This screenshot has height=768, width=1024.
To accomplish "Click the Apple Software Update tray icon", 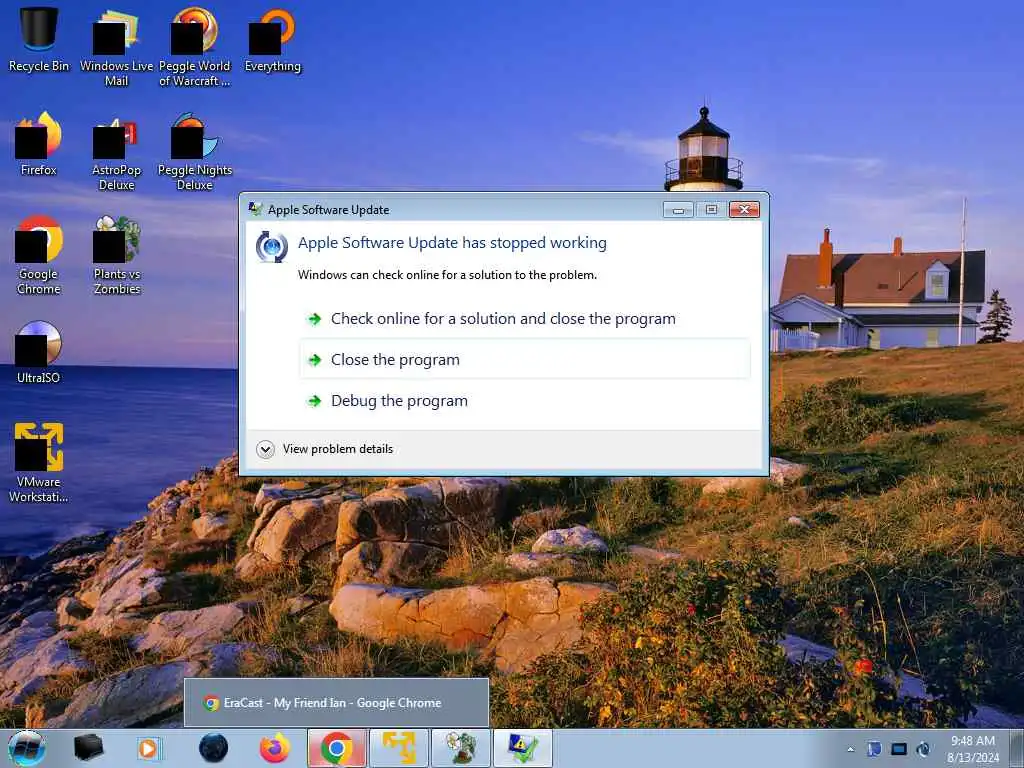I will [923, 749].
